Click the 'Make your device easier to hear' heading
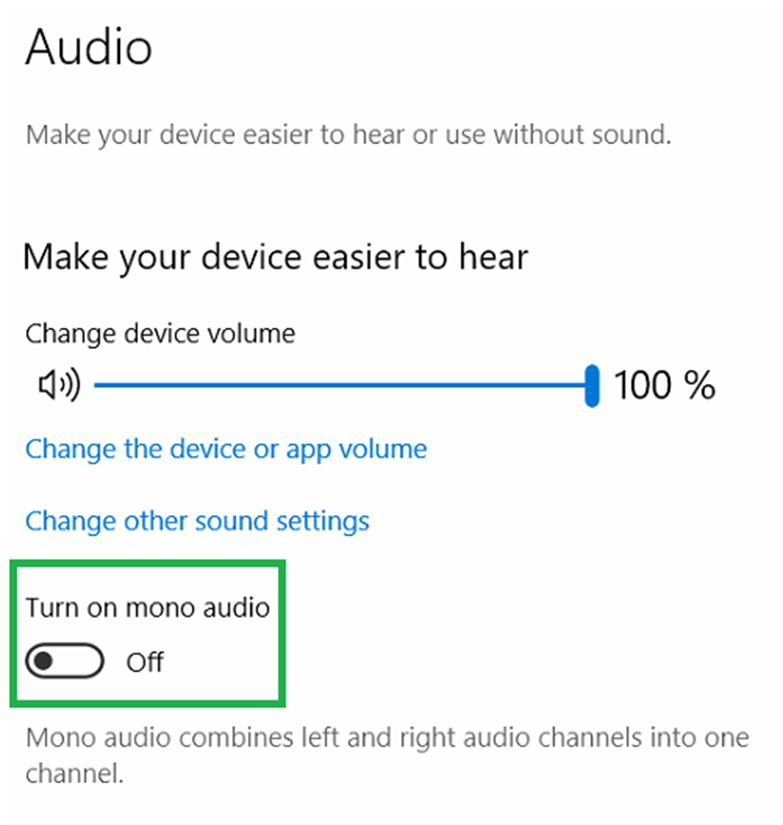The height and width of the screenshot is (825, 783). [275, 257]
